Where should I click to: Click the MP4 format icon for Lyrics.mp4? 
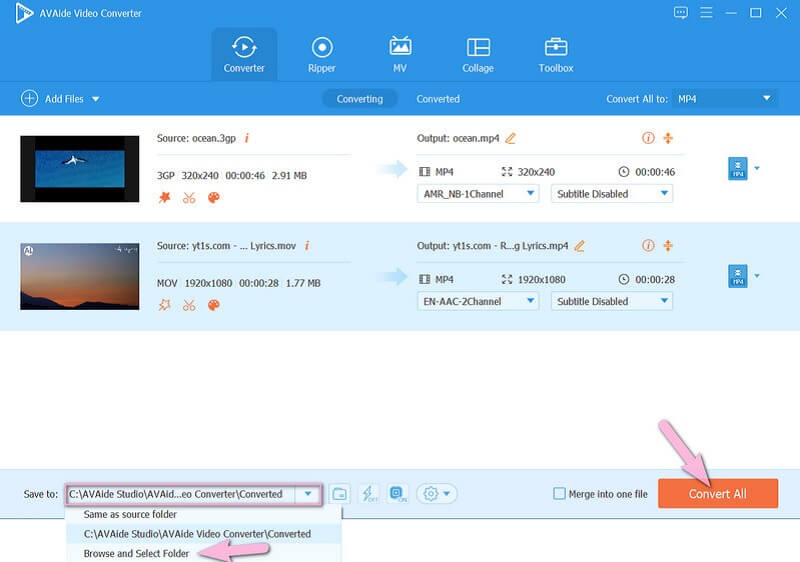click(x=738, y=276)
